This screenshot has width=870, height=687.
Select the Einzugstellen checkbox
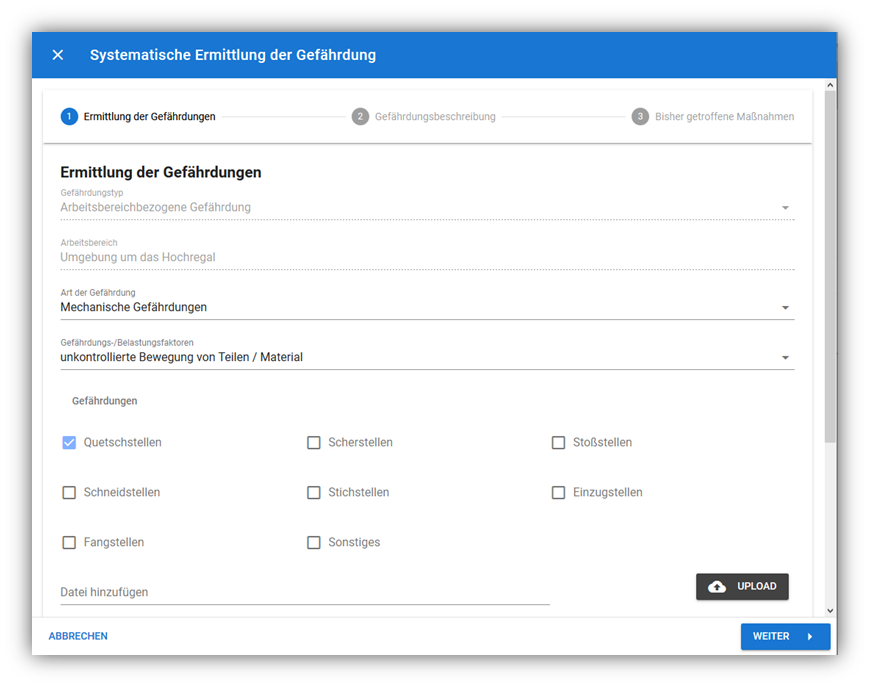click(559, 492)
